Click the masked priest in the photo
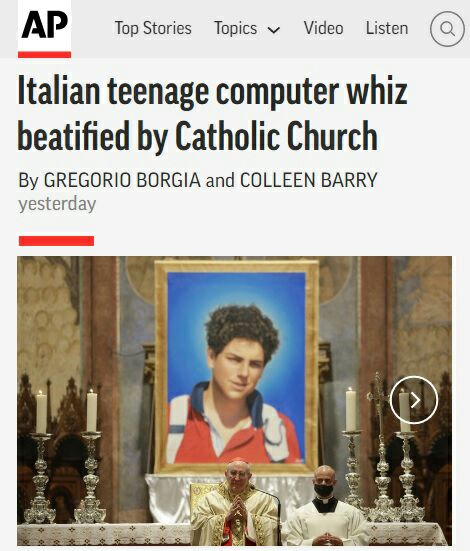 coord(325,506)
